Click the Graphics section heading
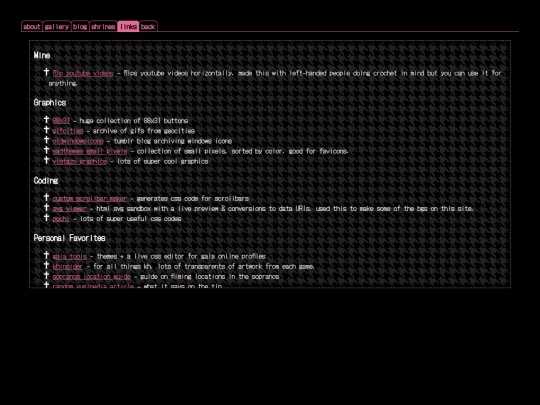Screen dimensions: 540x405 50,103
